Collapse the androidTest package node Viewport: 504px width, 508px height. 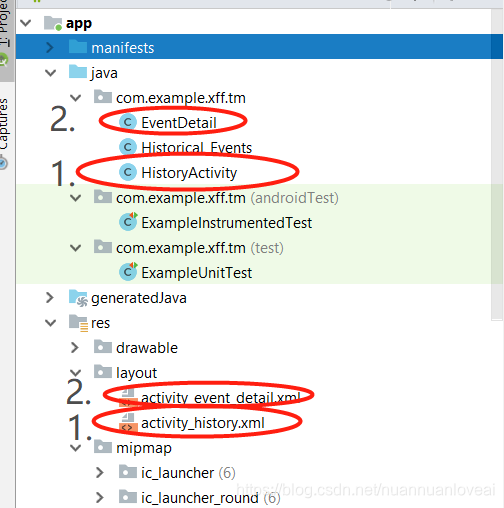[x=76, y=198]
